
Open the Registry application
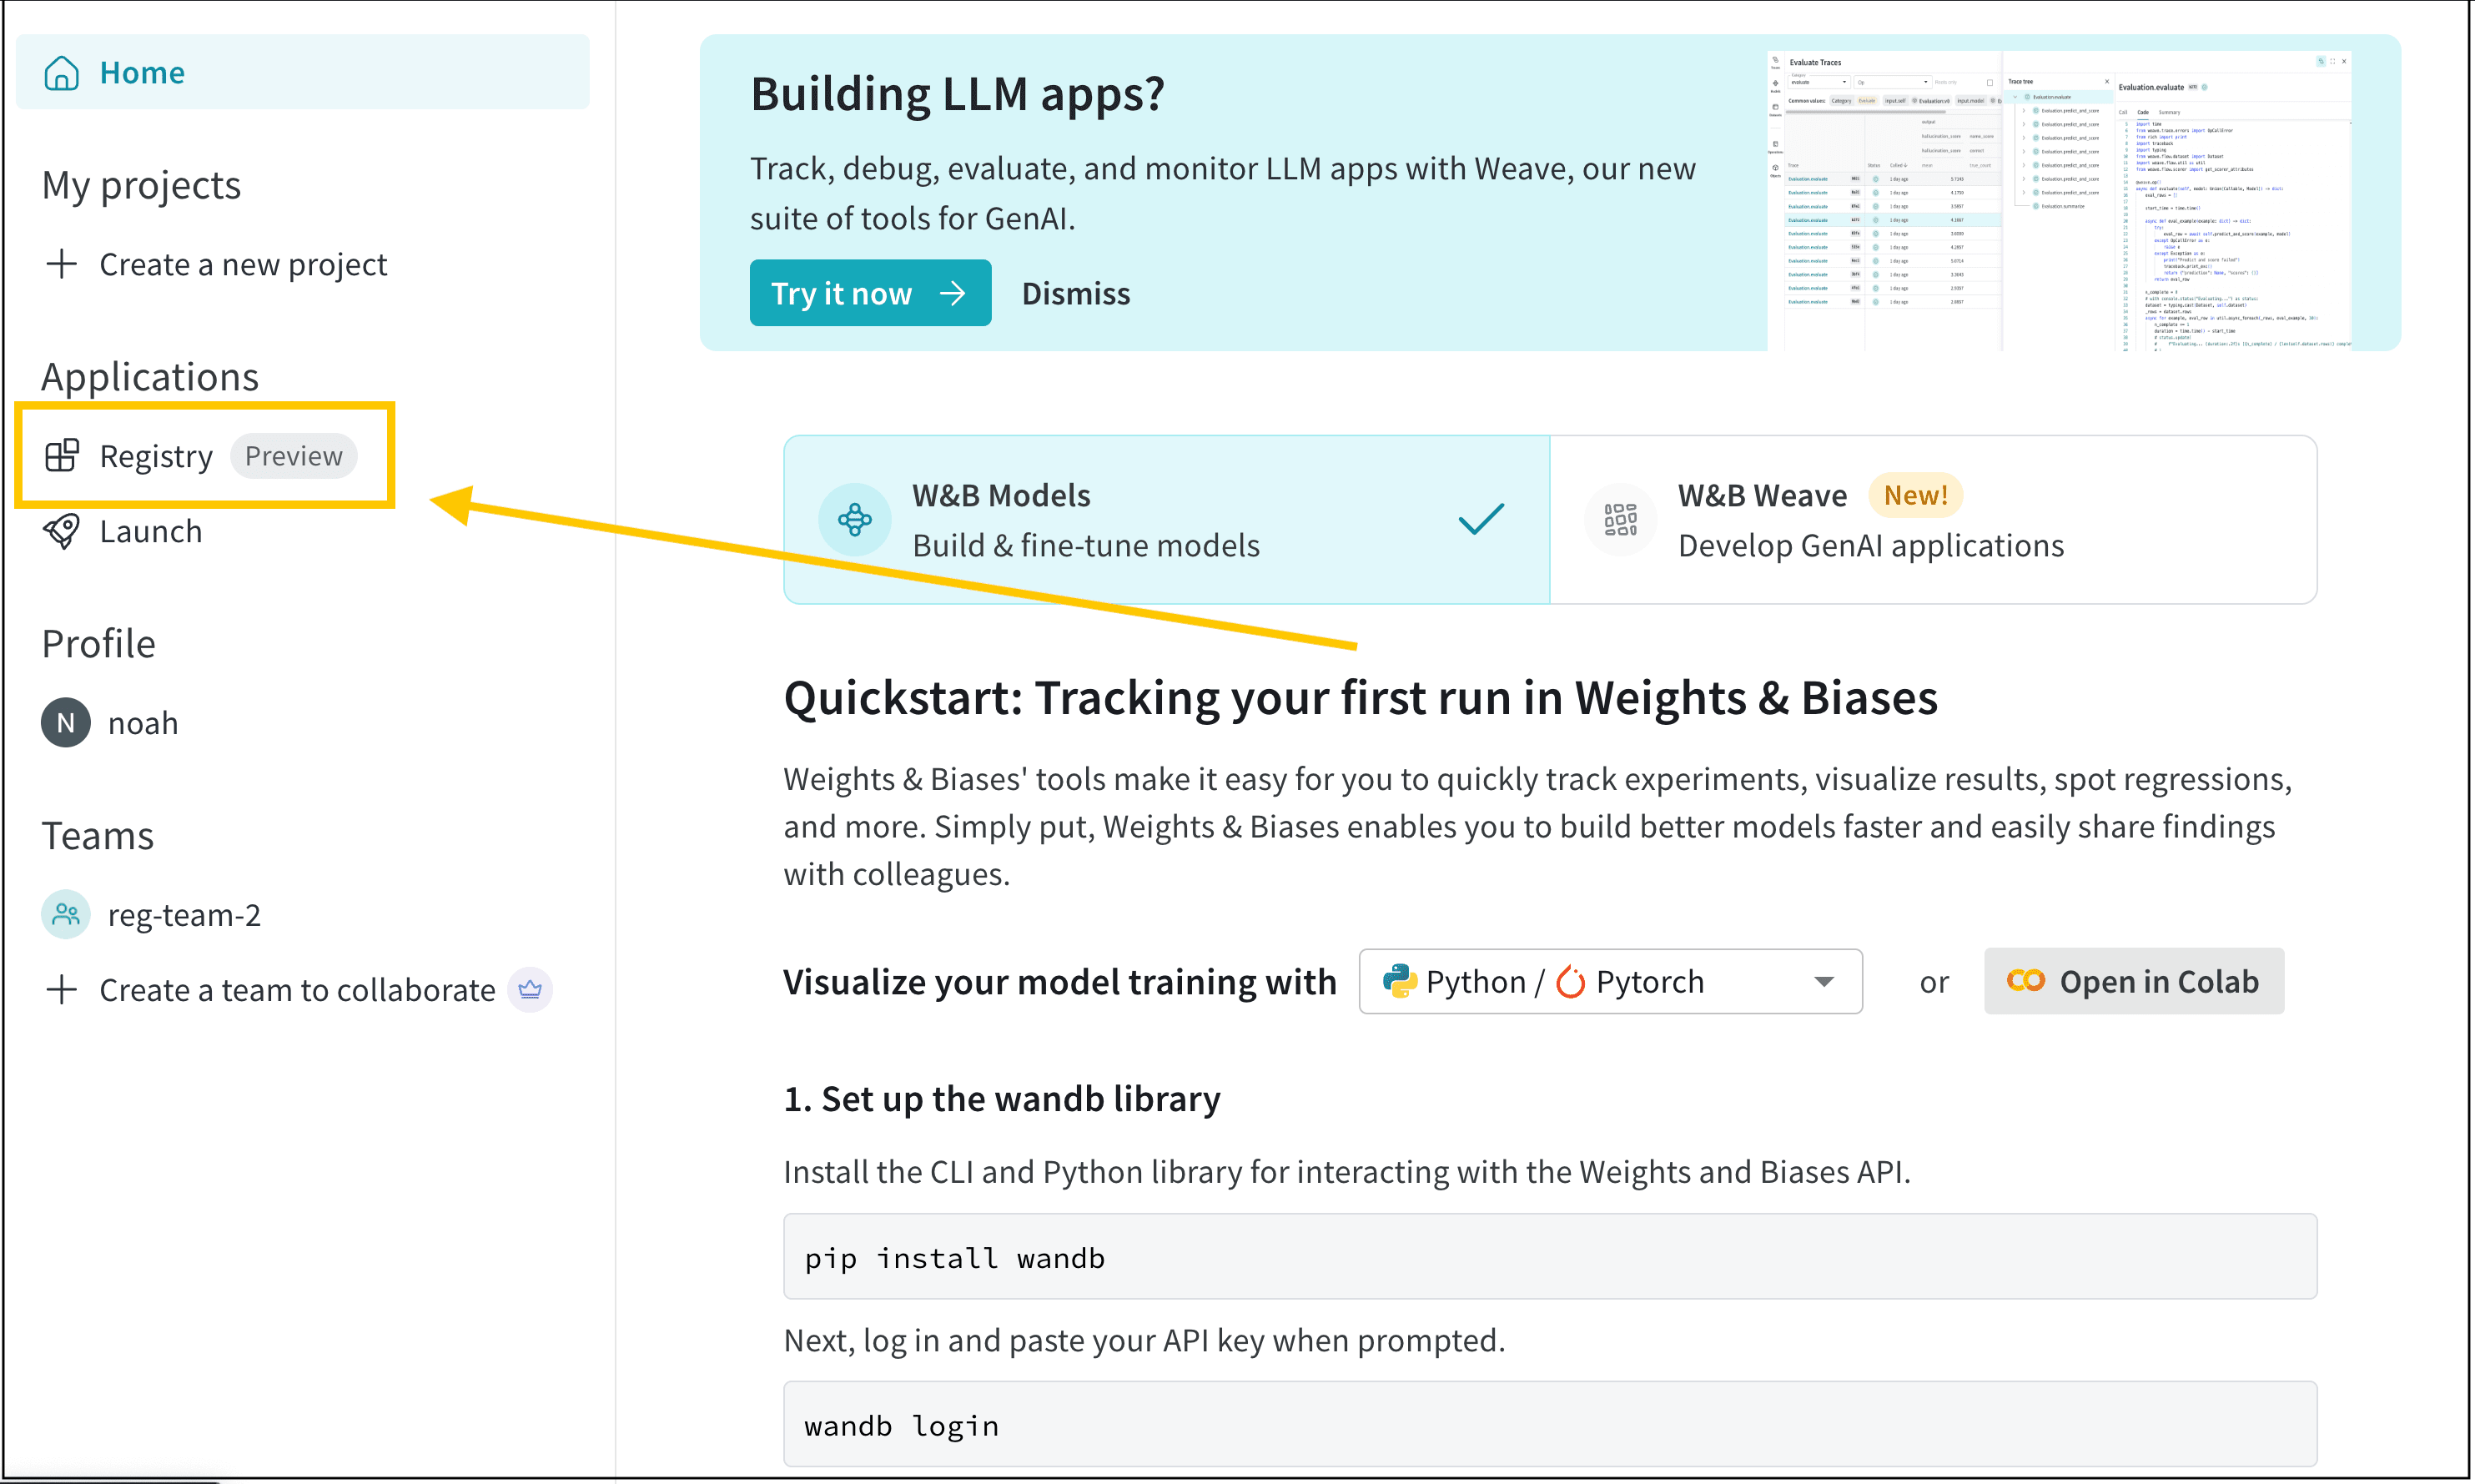point(156,456)
